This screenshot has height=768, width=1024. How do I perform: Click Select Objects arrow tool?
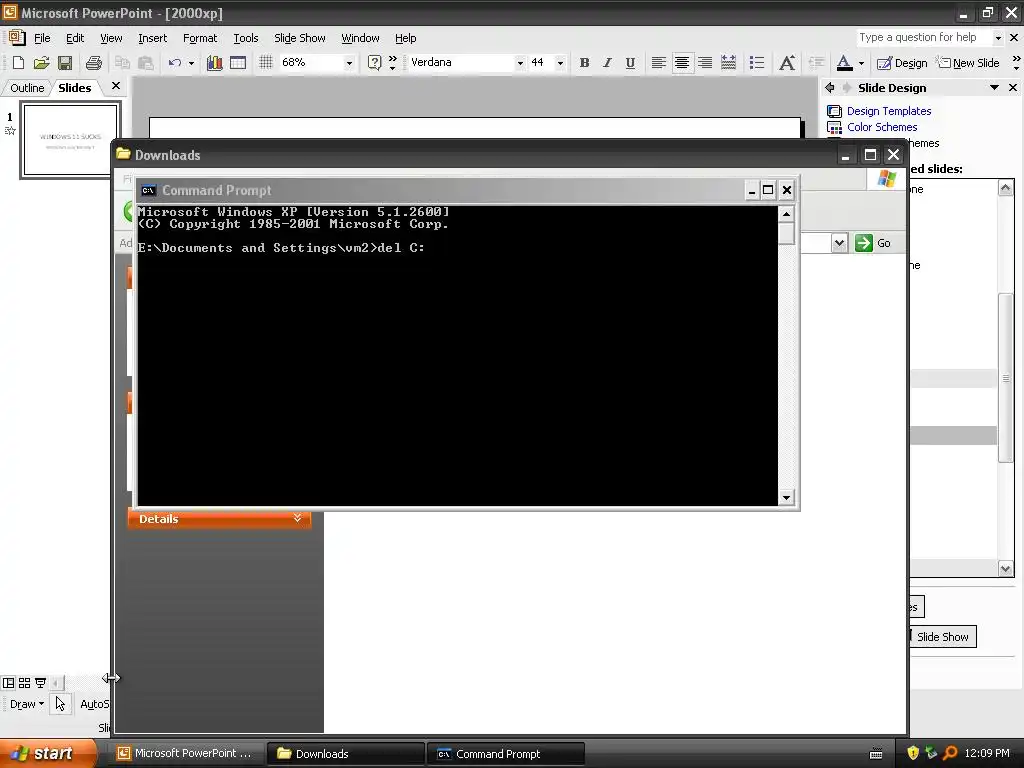(60, 704)
